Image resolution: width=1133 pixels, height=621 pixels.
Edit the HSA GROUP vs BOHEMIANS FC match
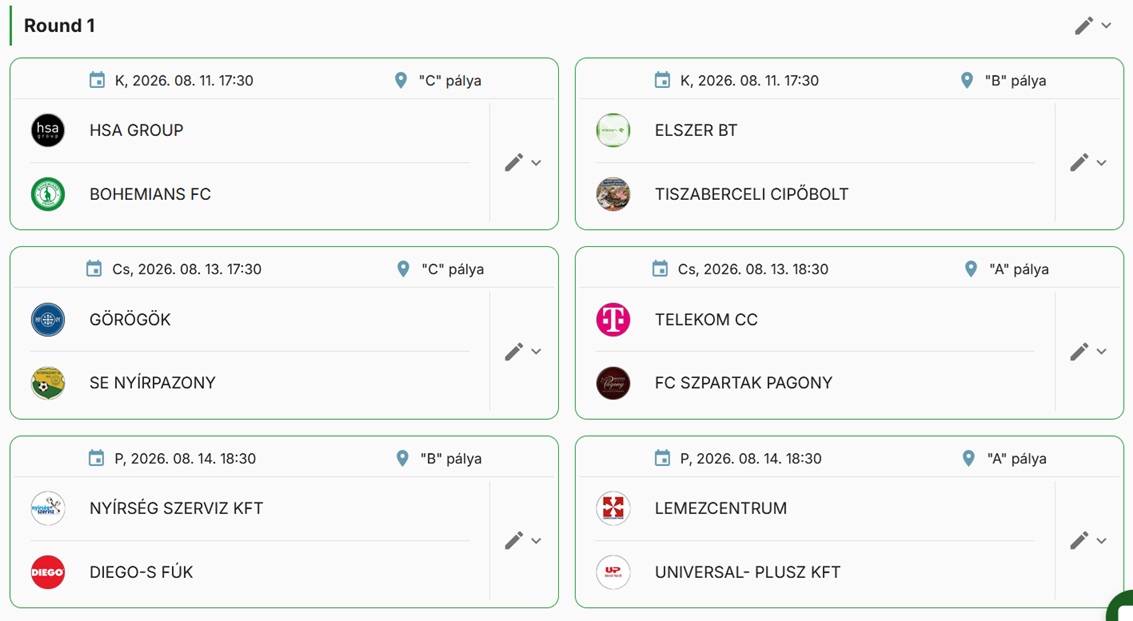[x=514, y=163]
